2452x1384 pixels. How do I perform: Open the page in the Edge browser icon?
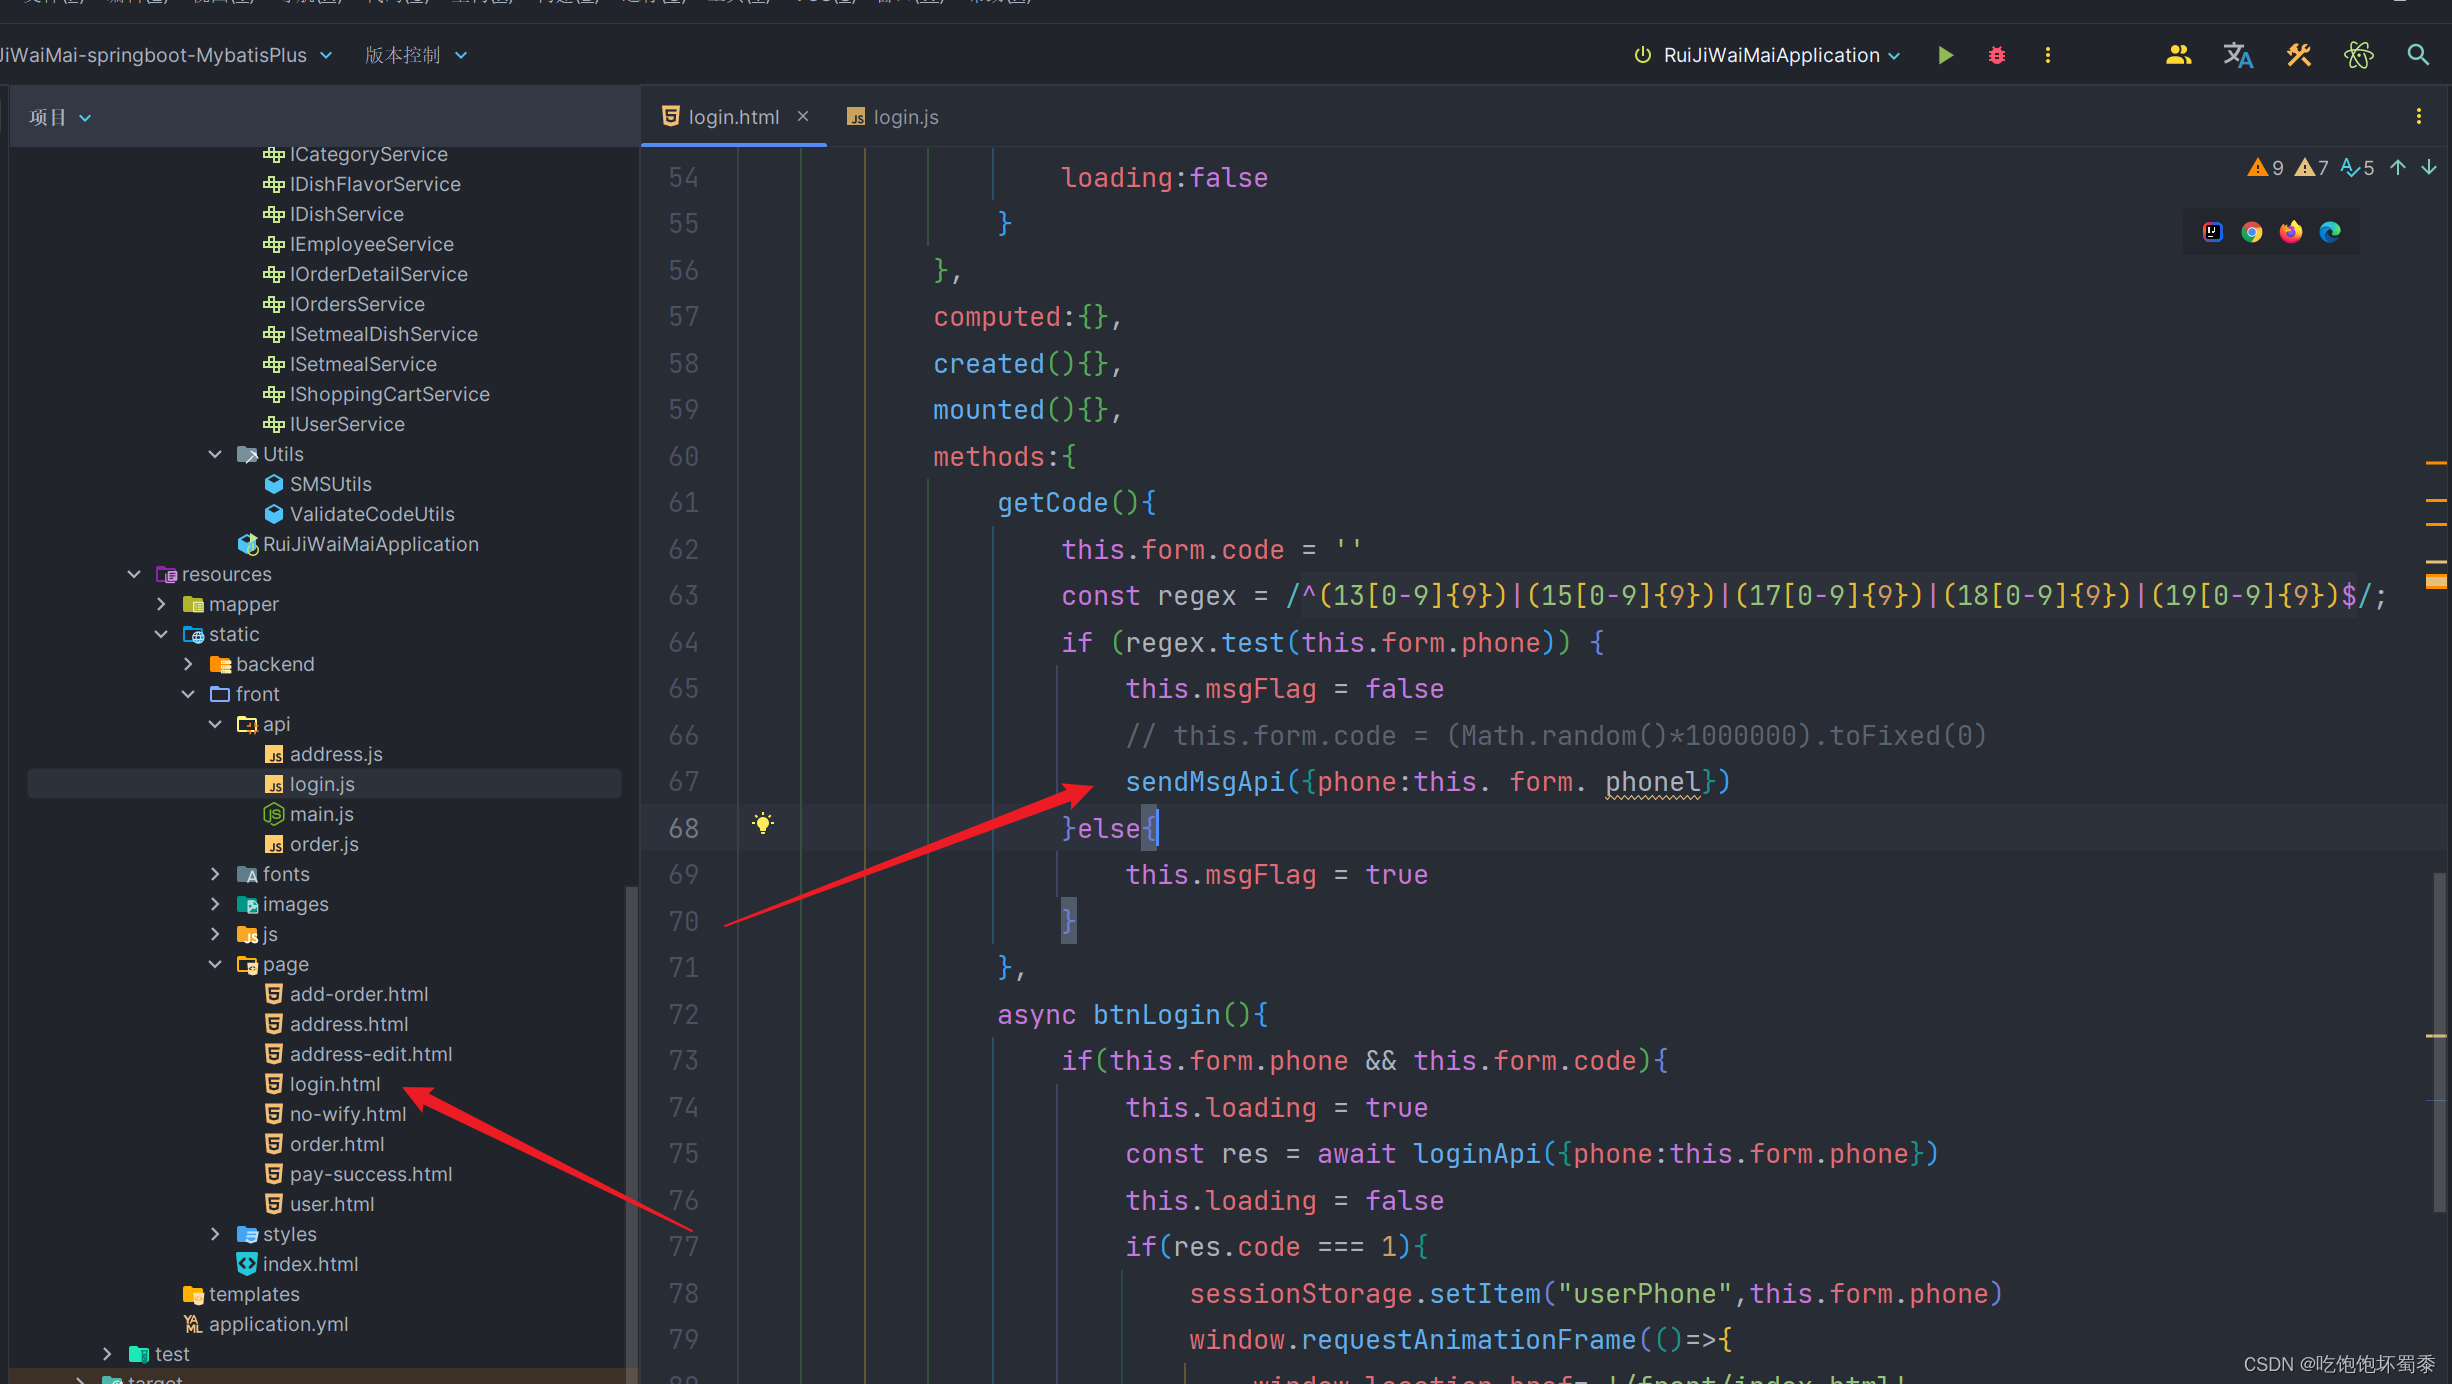click(x=2330, y=232)
